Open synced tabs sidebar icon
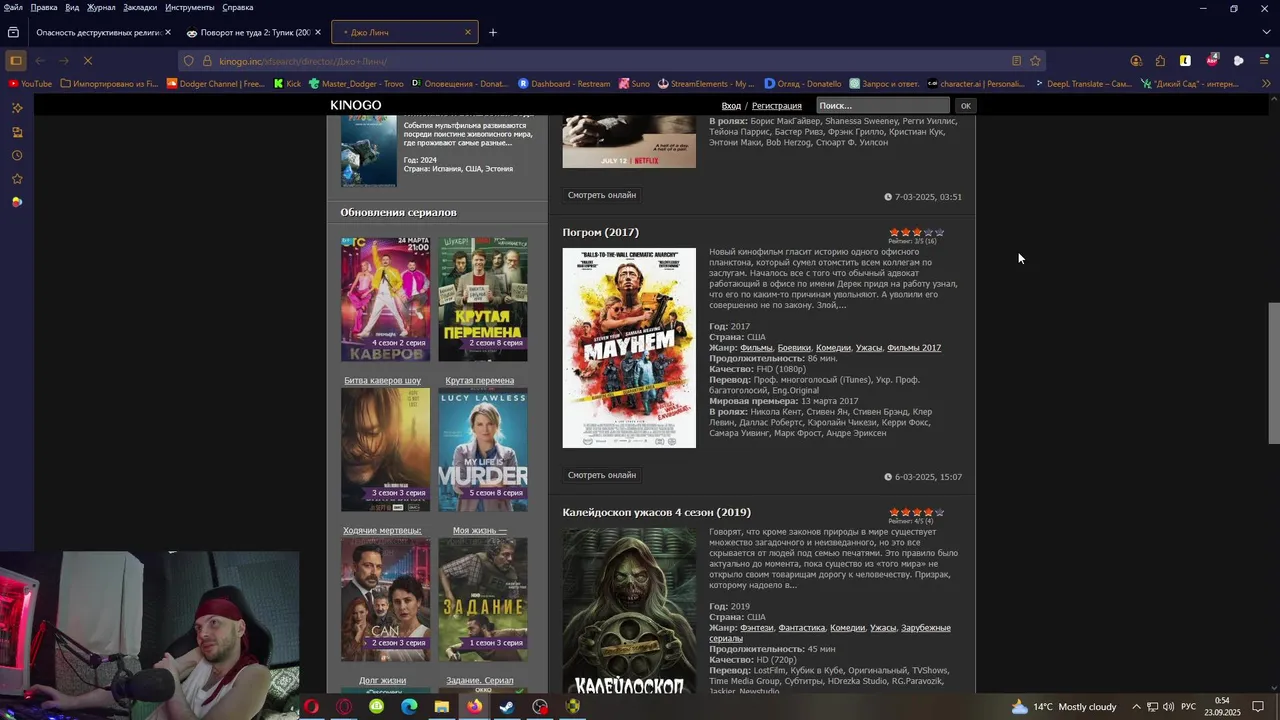 click(x=16, y=132)
